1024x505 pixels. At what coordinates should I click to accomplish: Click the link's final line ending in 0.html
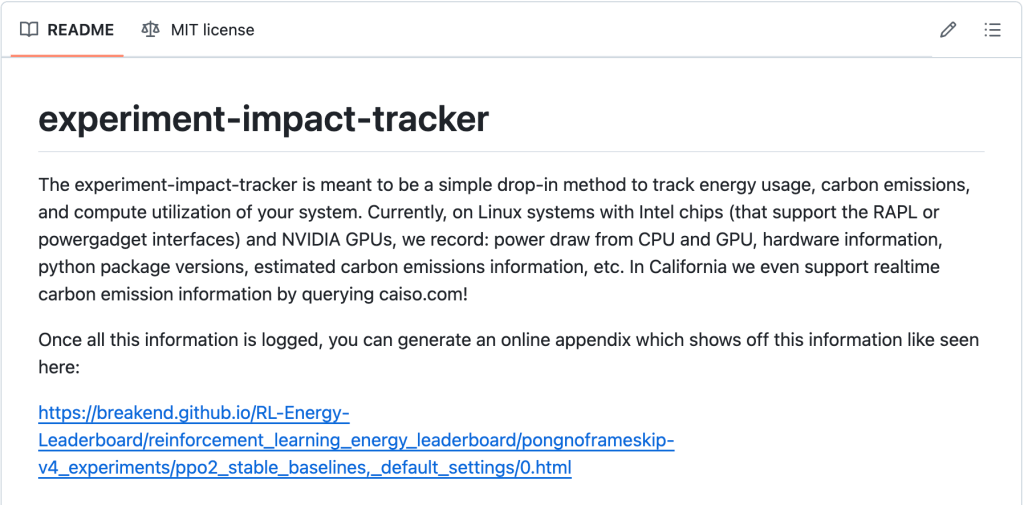click(x=304, y=467)
